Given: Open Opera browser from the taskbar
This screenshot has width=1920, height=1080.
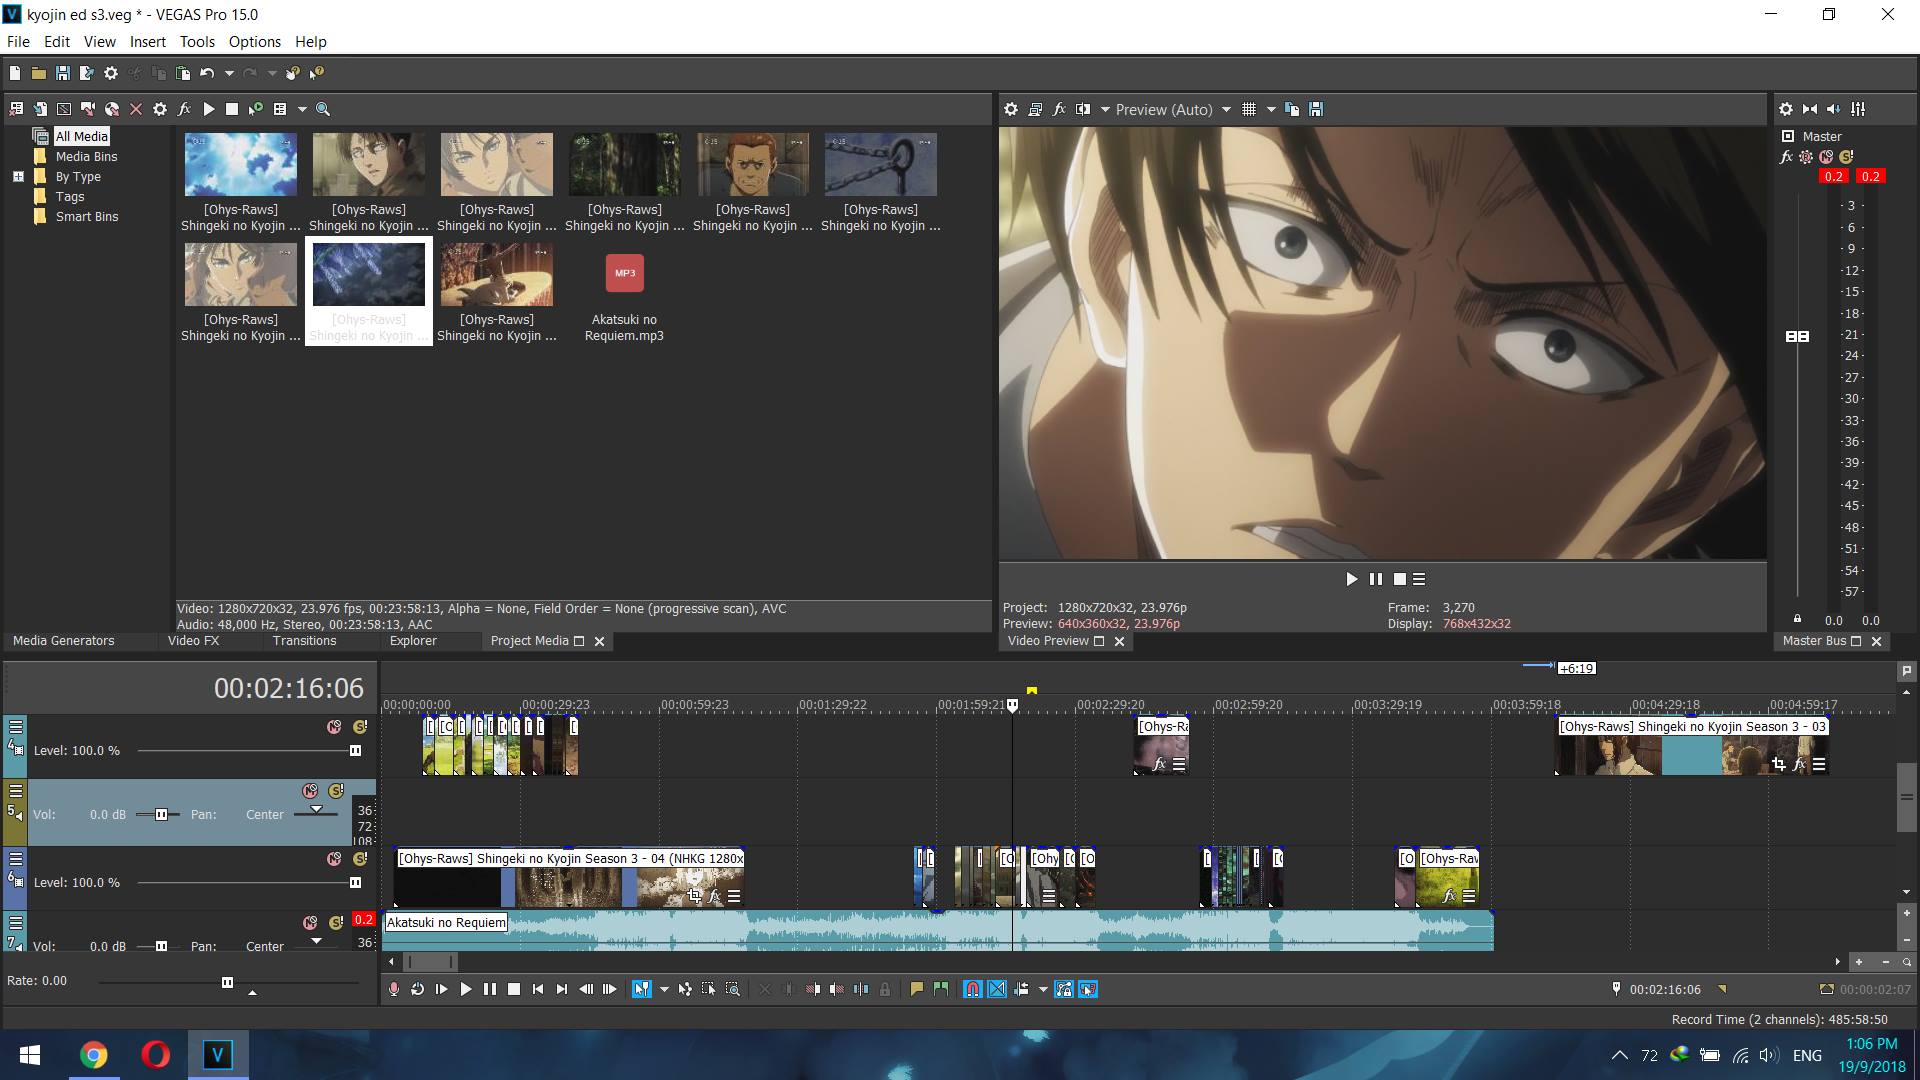Looking at the screenshot, I should (155, 1055).
